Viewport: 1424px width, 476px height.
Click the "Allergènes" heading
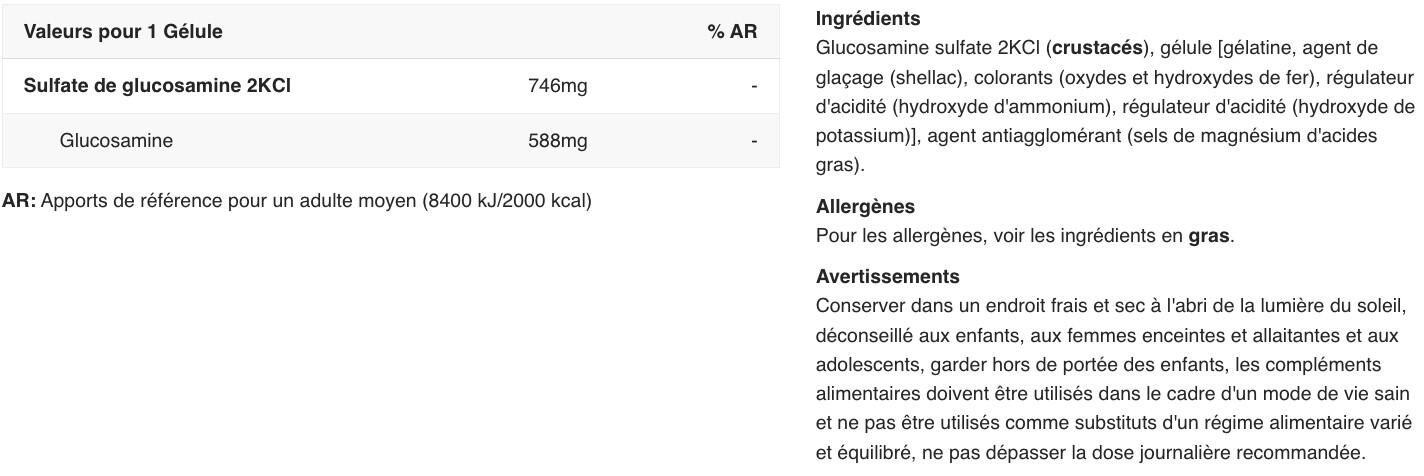tap(865, 207)
